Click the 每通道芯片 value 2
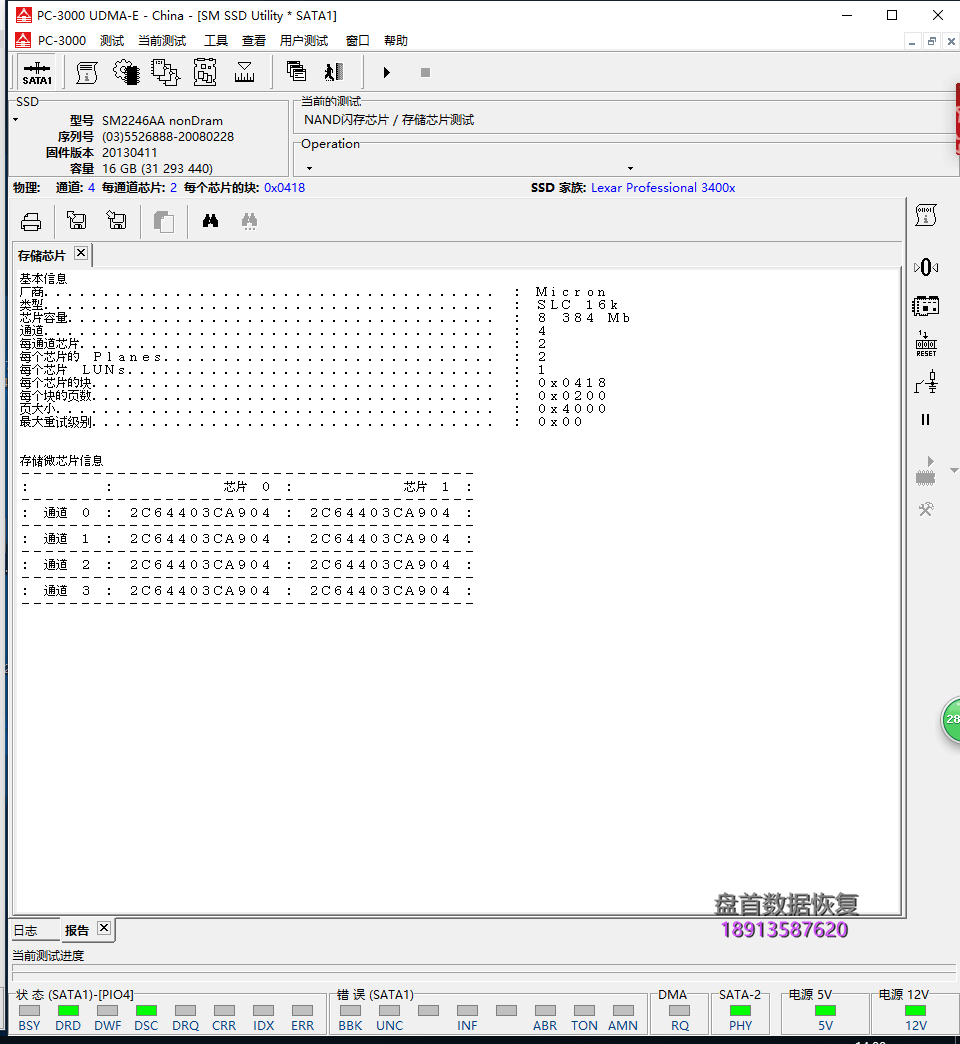Image resolution: width=960 pixels, height=1044 pixels. pyautogui.click(x=173, y=188)
